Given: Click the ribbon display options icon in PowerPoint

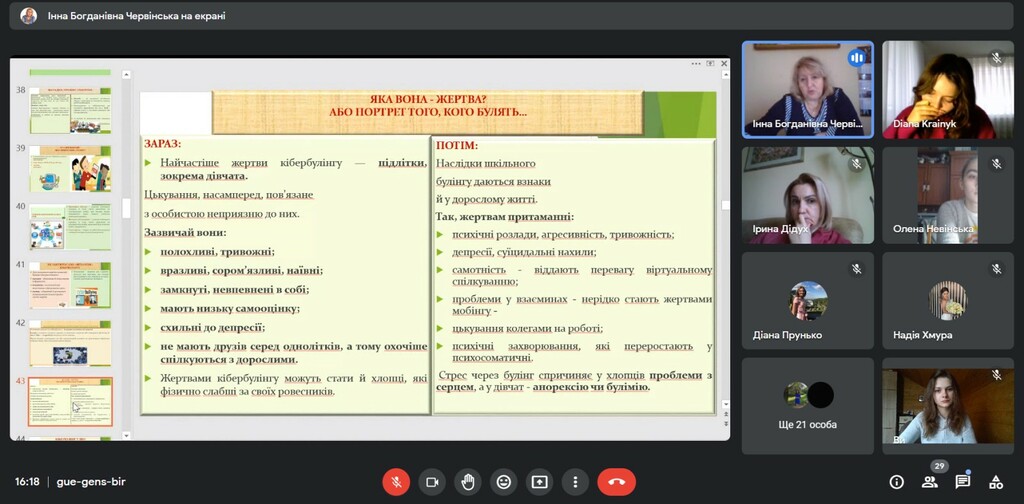Looking at the screenshot, I should click(710, 63).
